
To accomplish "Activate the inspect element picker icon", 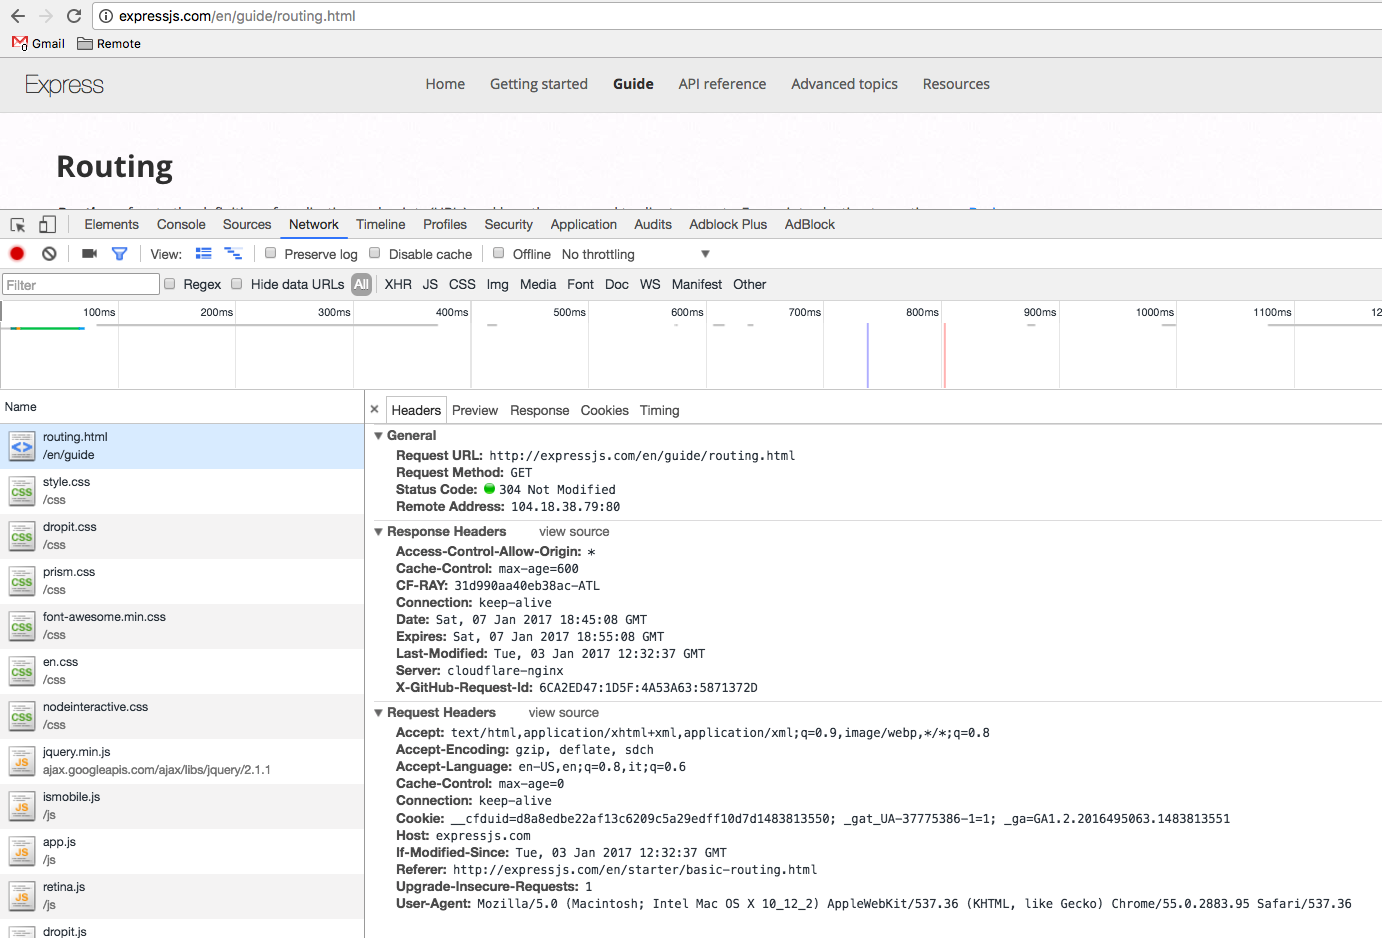I will [x=18, y=225].
